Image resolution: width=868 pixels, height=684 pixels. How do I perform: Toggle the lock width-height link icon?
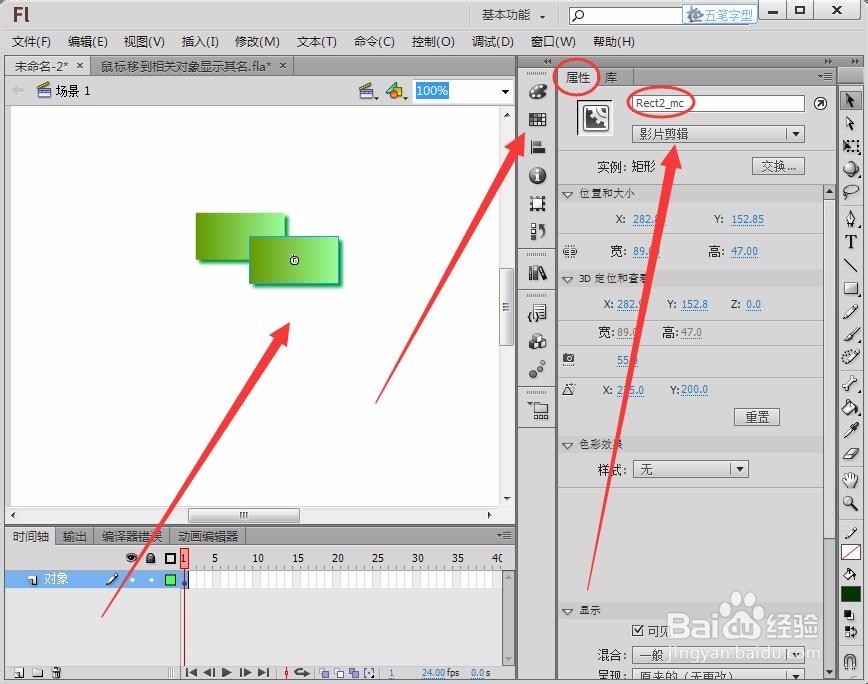[x=570, y=252]
